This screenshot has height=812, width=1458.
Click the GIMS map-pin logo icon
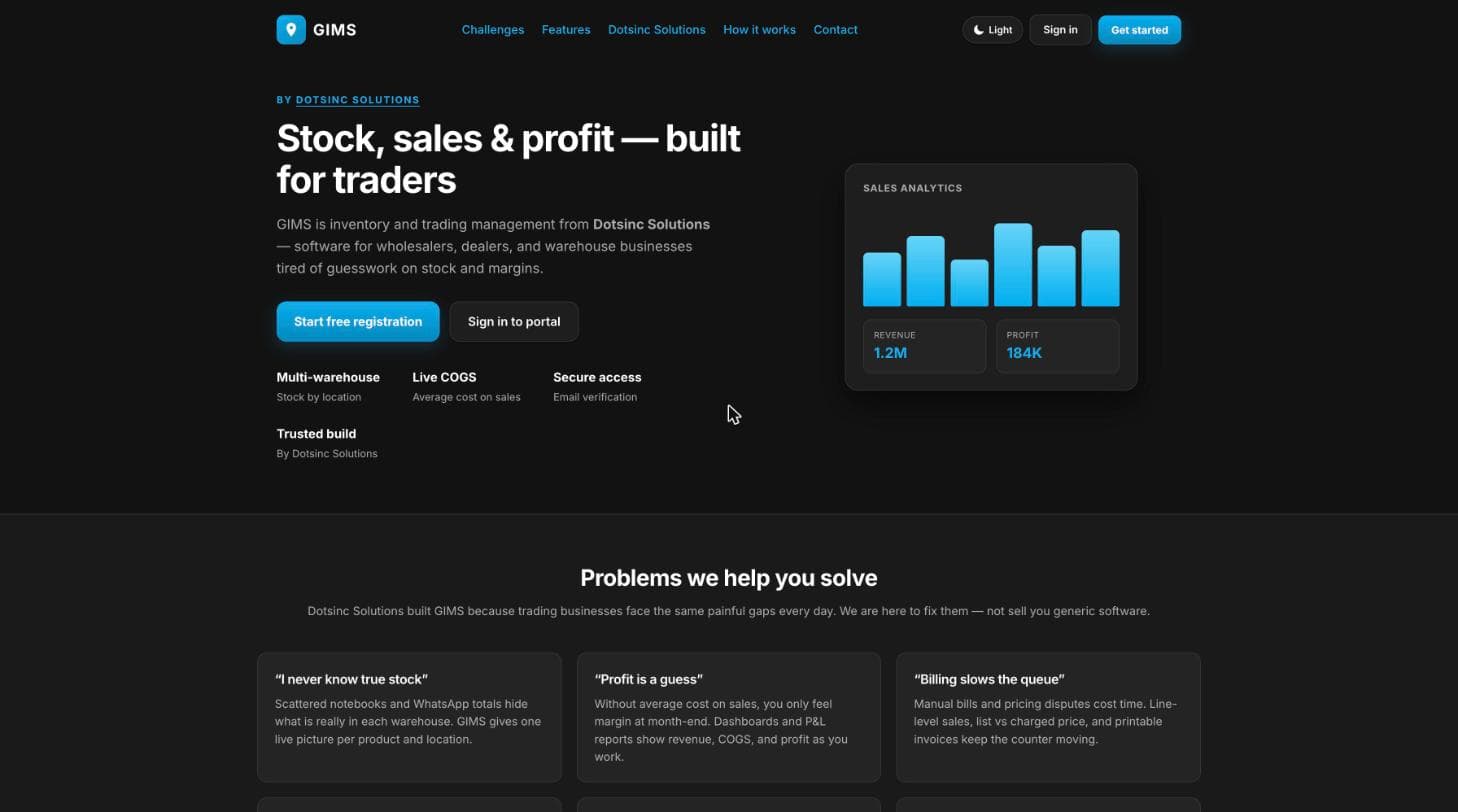tap(291, 29)
